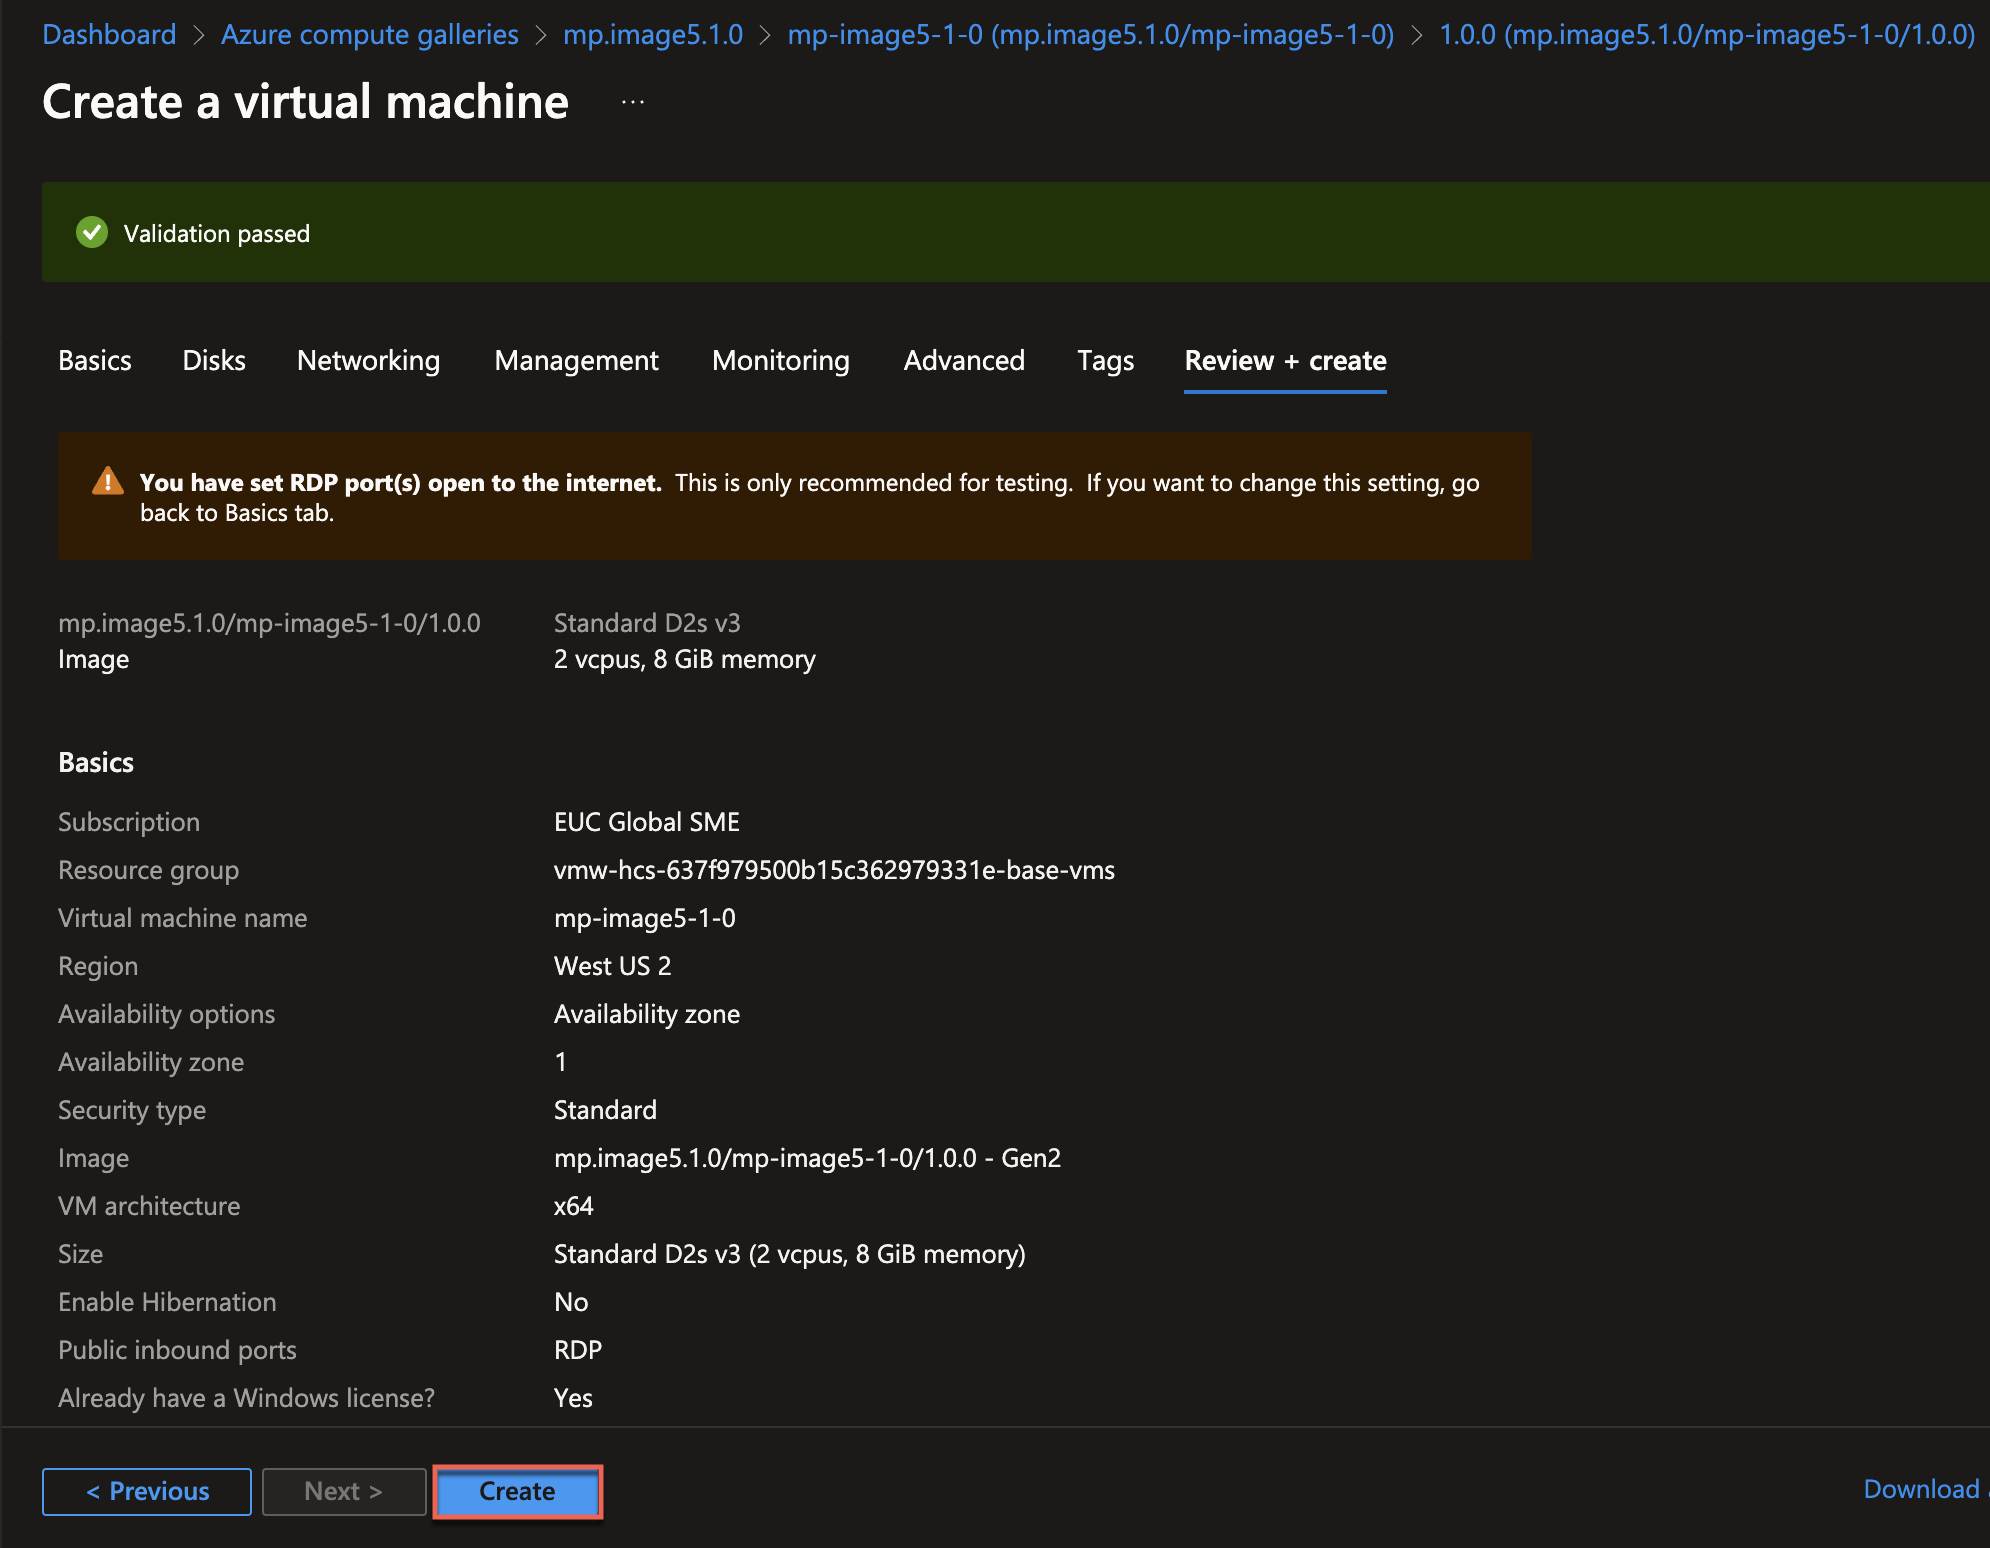Open the ellipsis more options menu
Image resolution: width=1990 pixels, height=1548 pixels.
[x=633, y=102]
